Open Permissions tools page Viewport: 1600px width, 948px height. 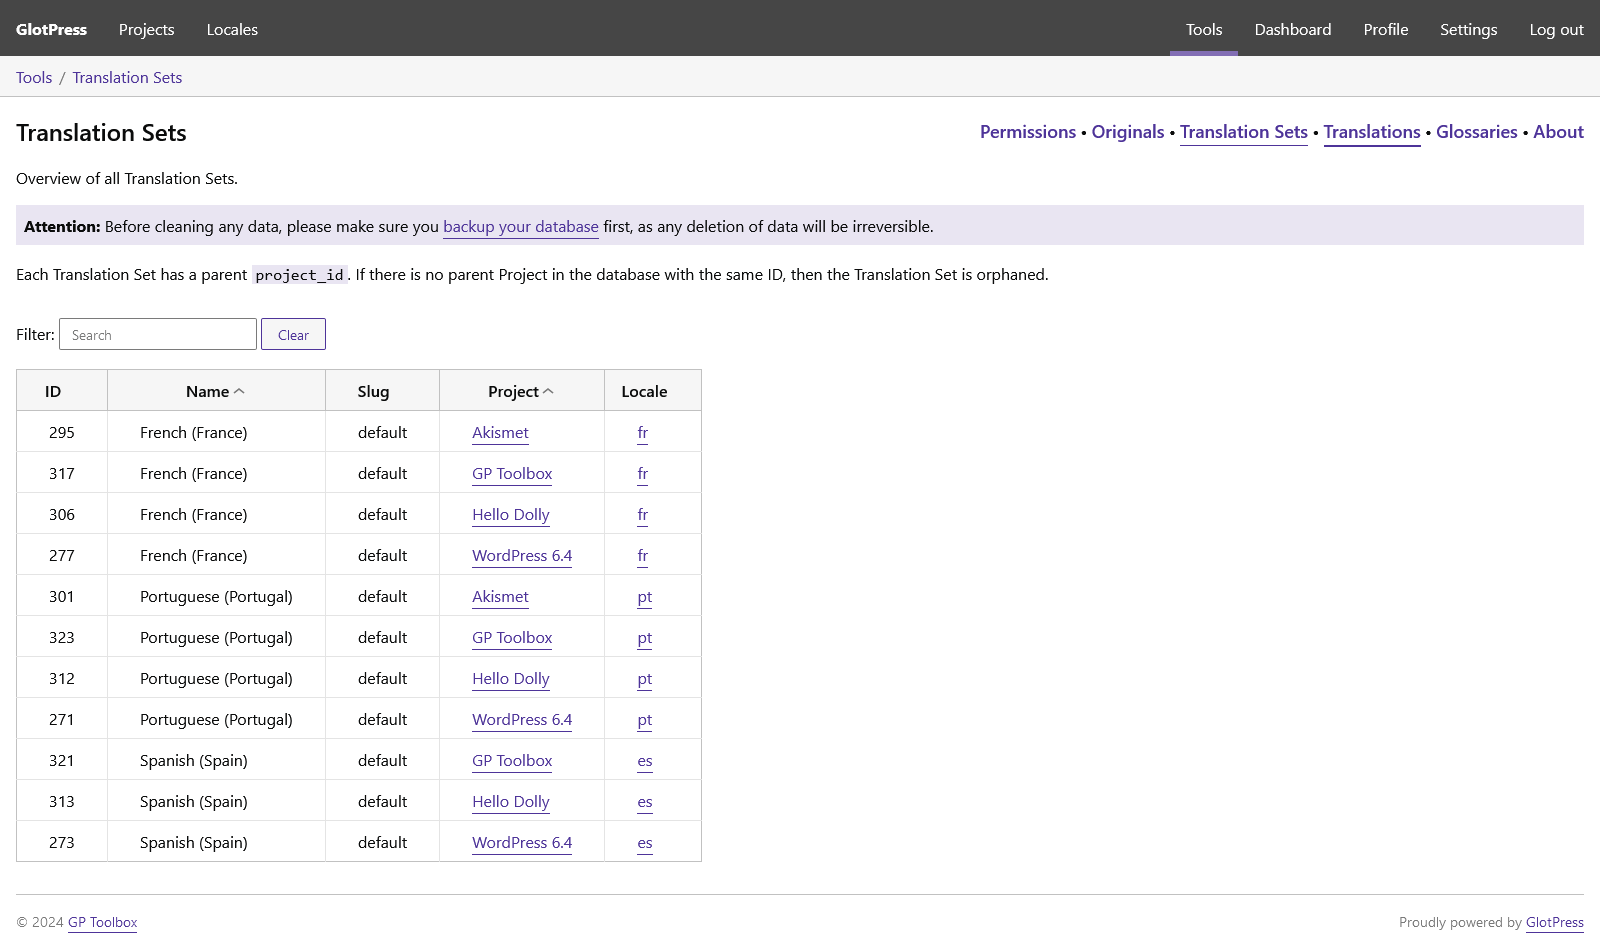(1028, 132)
